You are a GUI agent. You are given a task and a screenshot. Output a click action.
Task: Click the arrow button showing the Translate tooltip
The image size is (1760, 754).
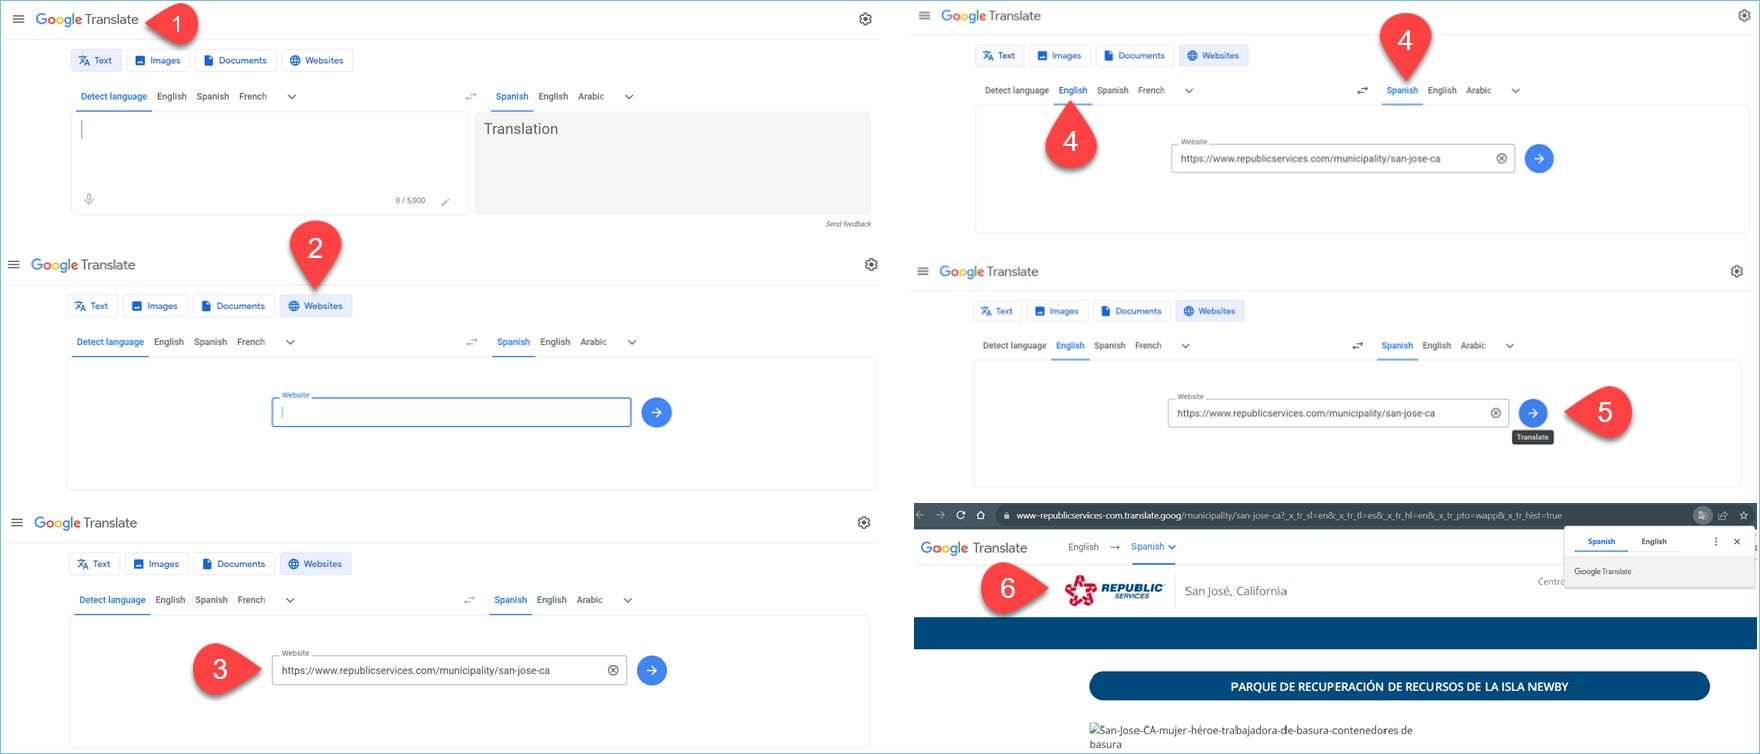point(1532,413)
